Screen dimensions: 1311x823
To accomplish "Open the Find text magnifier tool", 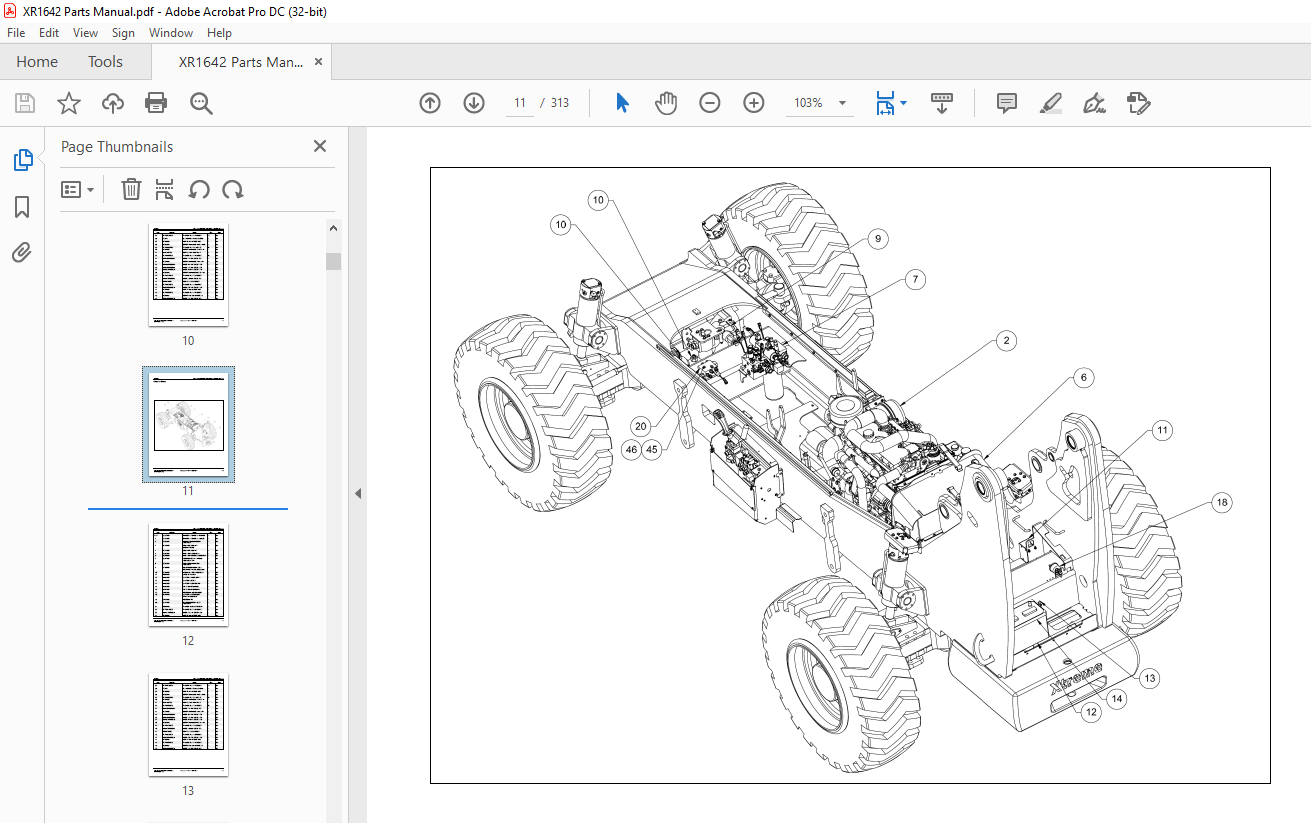I will click(x=201, y=103).
